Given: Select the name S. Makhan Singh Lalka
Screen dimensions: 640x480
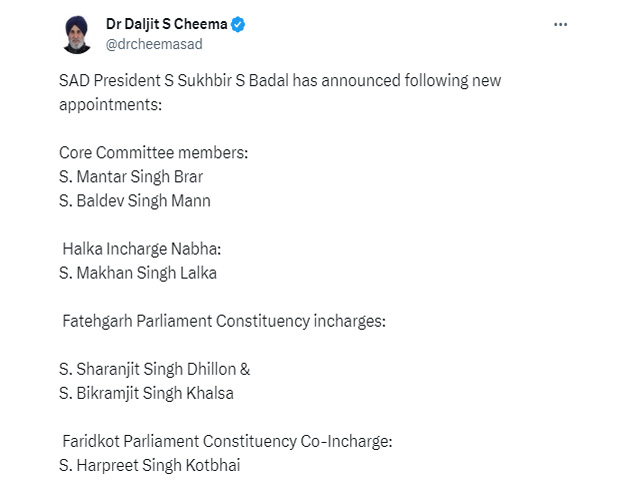Looking at the screenshot, I should point(138,273).
